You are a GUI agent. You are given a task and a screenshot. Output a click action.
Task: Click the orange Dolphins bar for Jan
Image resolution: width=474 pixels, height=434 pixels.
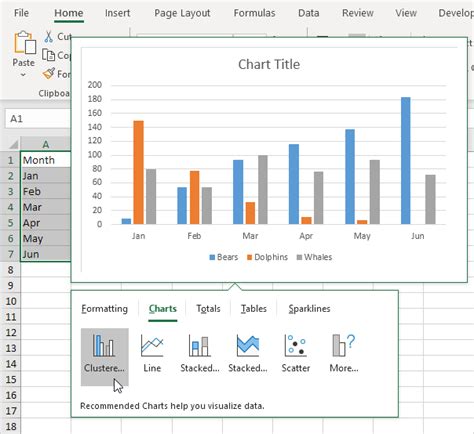tap(138, 172)
